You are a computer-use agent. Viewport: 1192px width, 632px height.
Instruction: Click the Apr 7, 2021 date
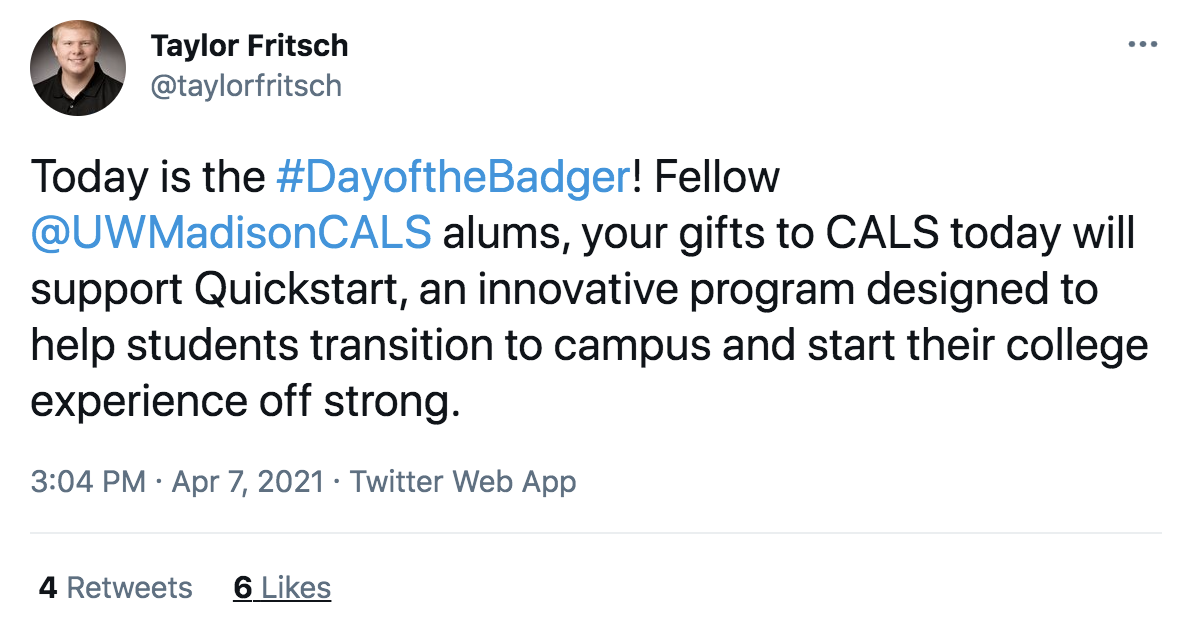(x=248, y=482)
